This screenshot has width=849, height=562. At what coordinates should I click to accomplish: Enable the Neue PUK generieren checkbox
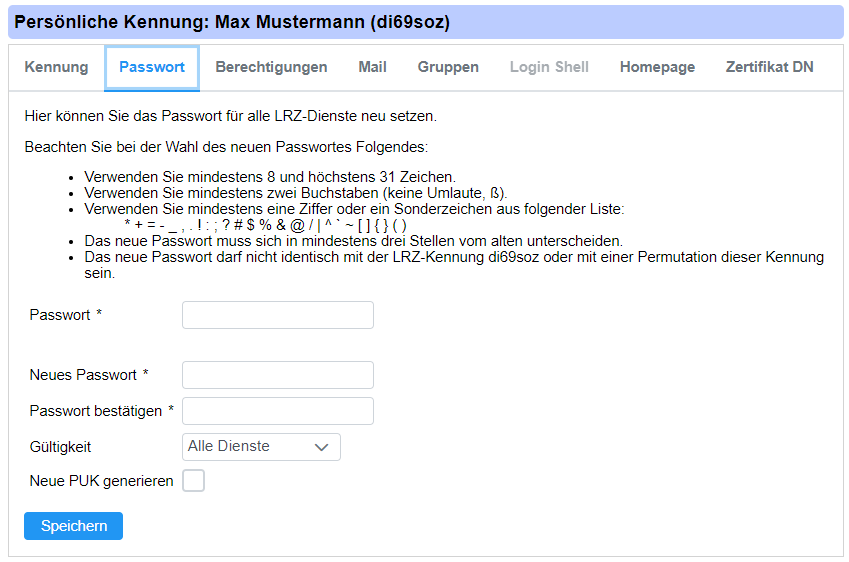tap(193, 481)
